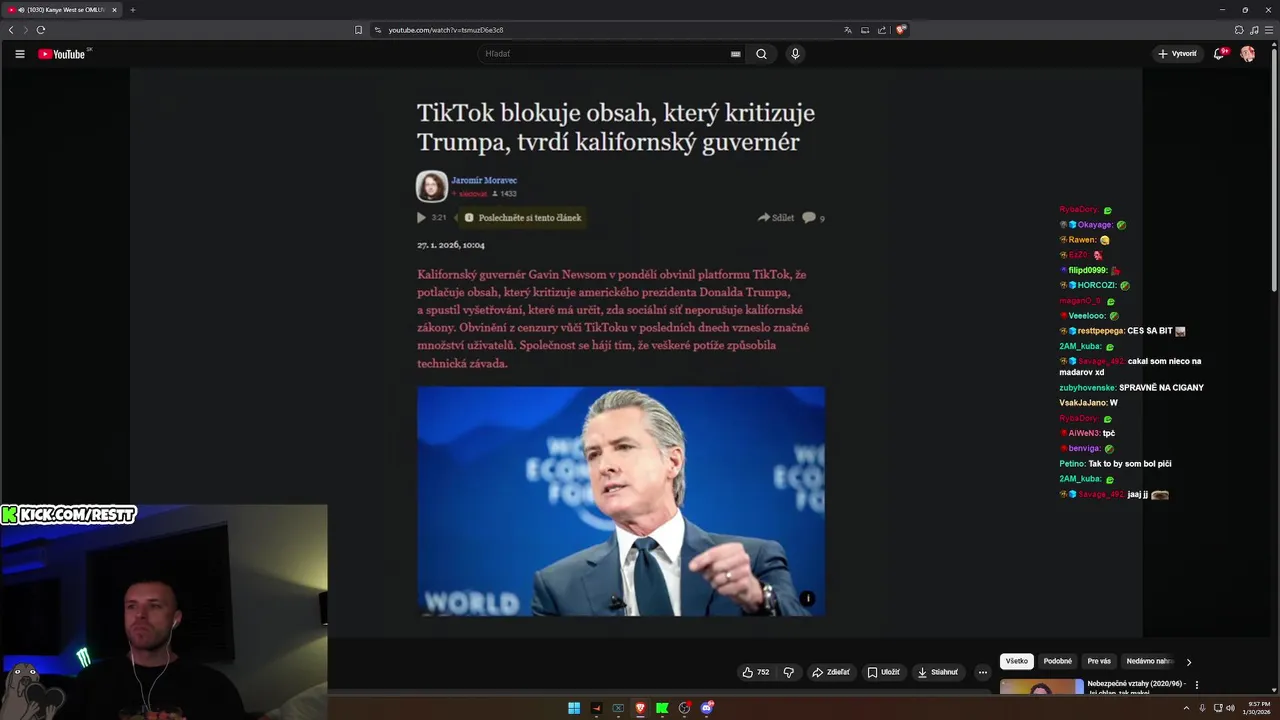Open the Brave Shields lion icon

tap(900, 30)
